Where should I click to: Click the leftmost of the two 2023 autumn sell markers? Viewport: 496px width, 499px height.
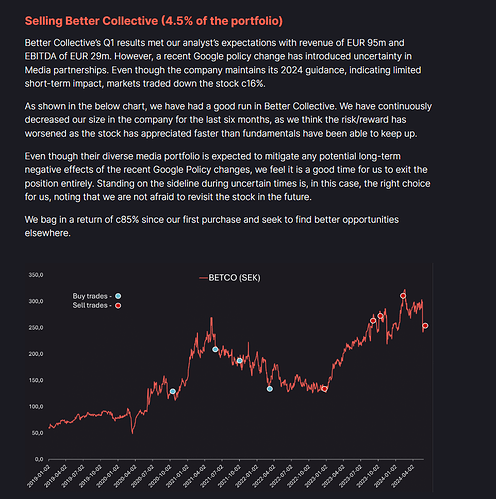(373, 321)
